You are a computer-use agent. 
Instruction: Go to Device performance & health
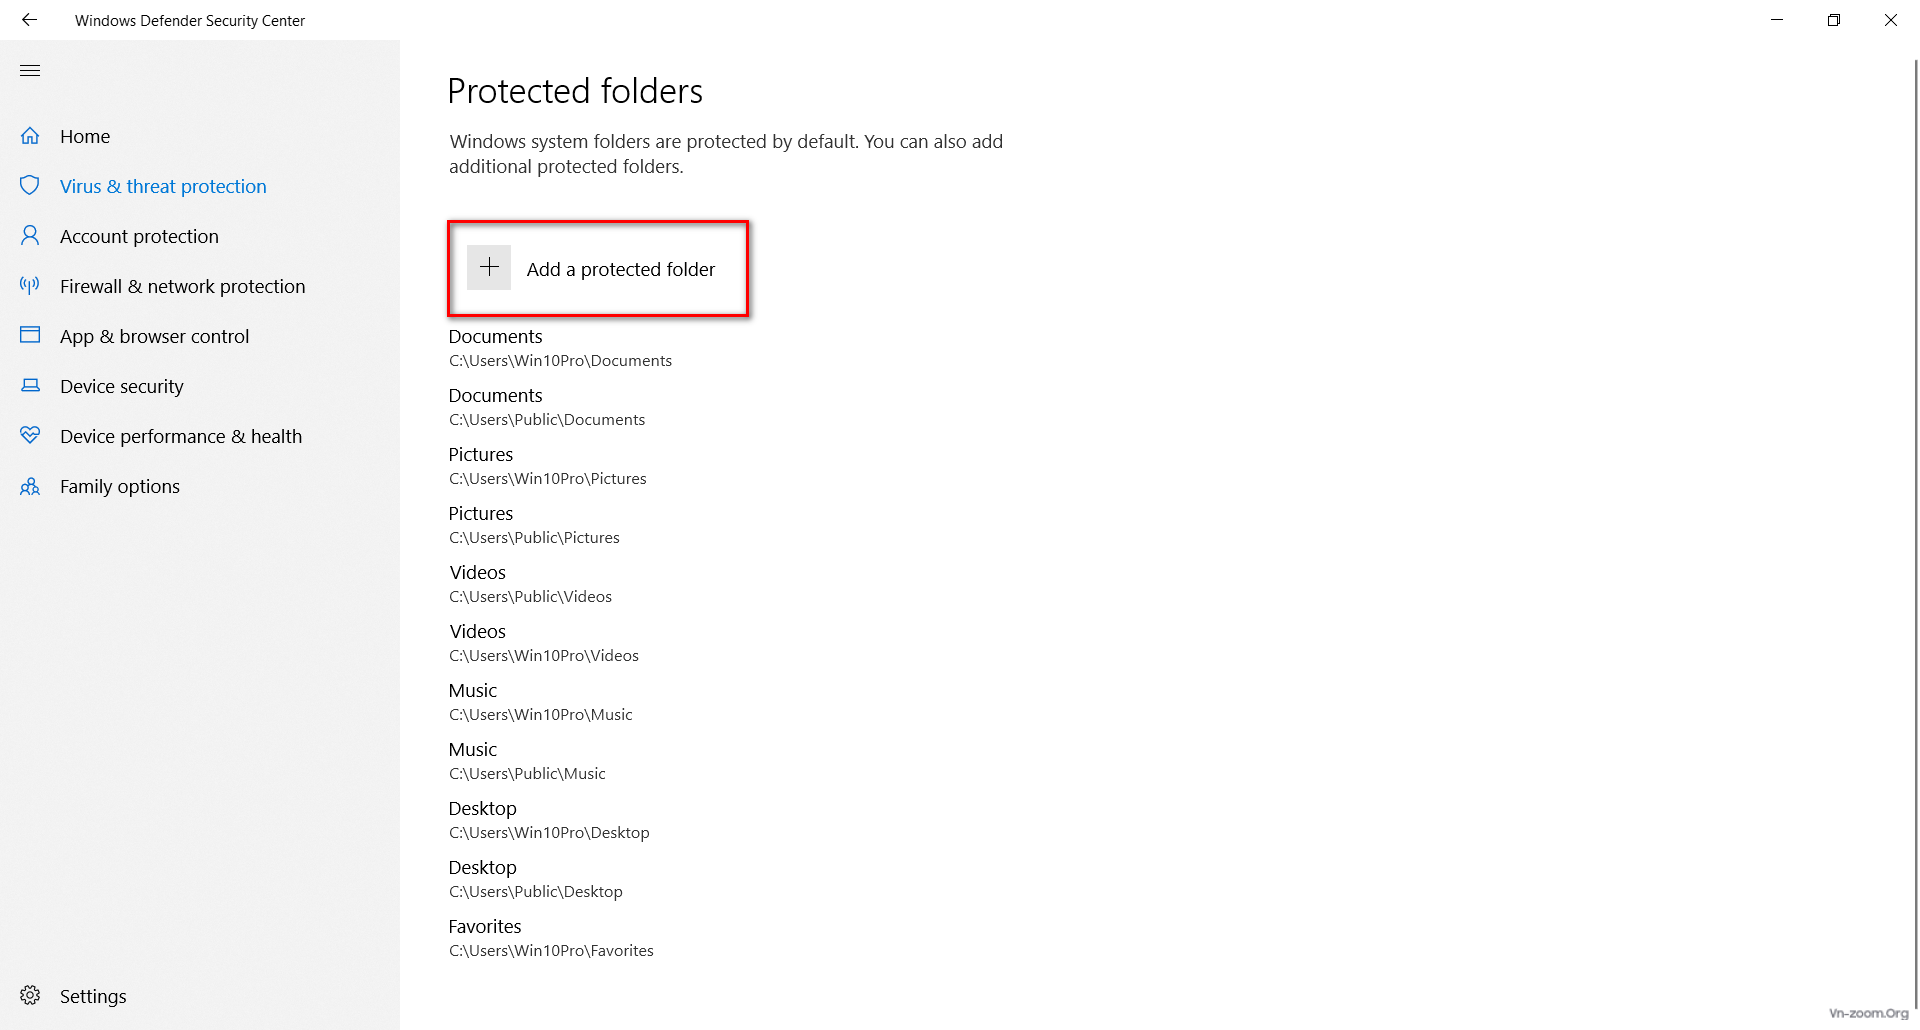click(x=180, y=436)
